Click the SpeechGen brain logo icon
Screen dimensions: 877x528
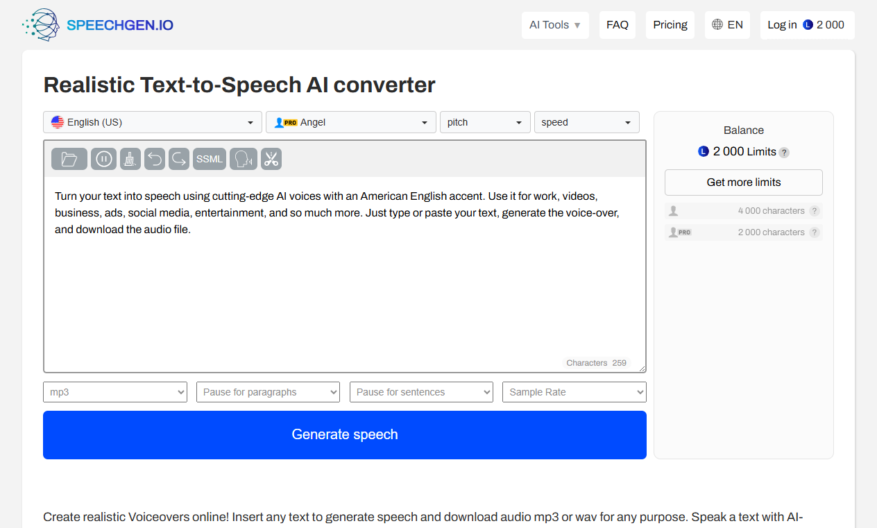point(41,25)
